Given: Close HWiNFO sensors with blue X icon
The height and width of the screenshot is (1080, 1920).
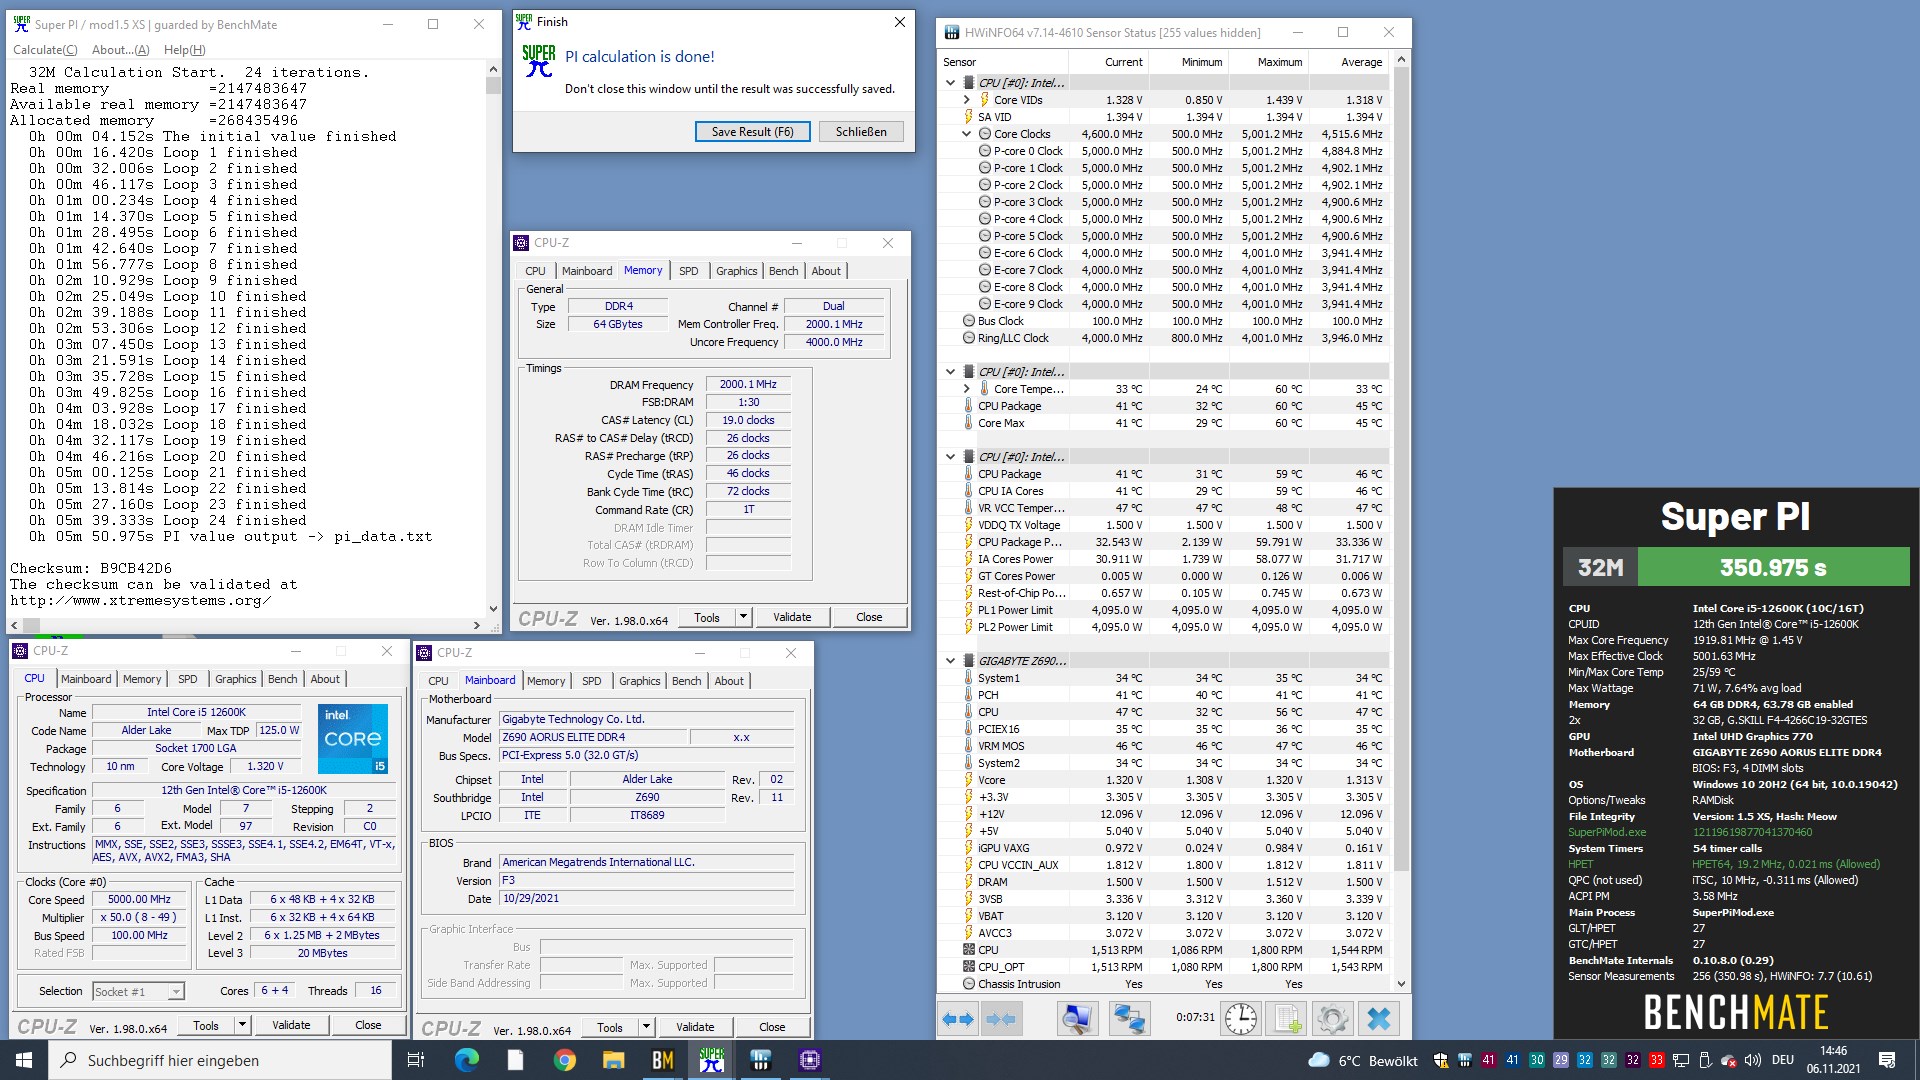Looking at the screenshot, I should [x=1378, y=1019].
